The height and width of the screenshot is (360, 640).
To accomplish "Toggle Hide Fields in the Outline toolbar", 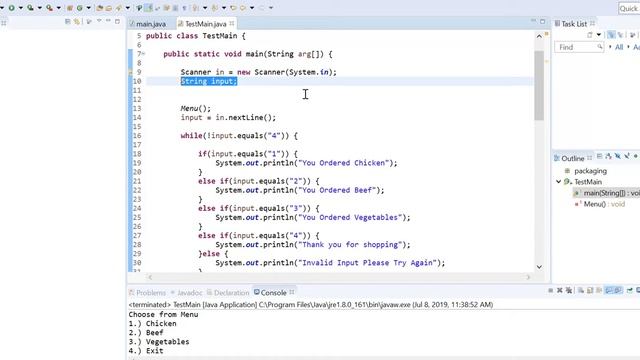I will (x=618, y=156).
